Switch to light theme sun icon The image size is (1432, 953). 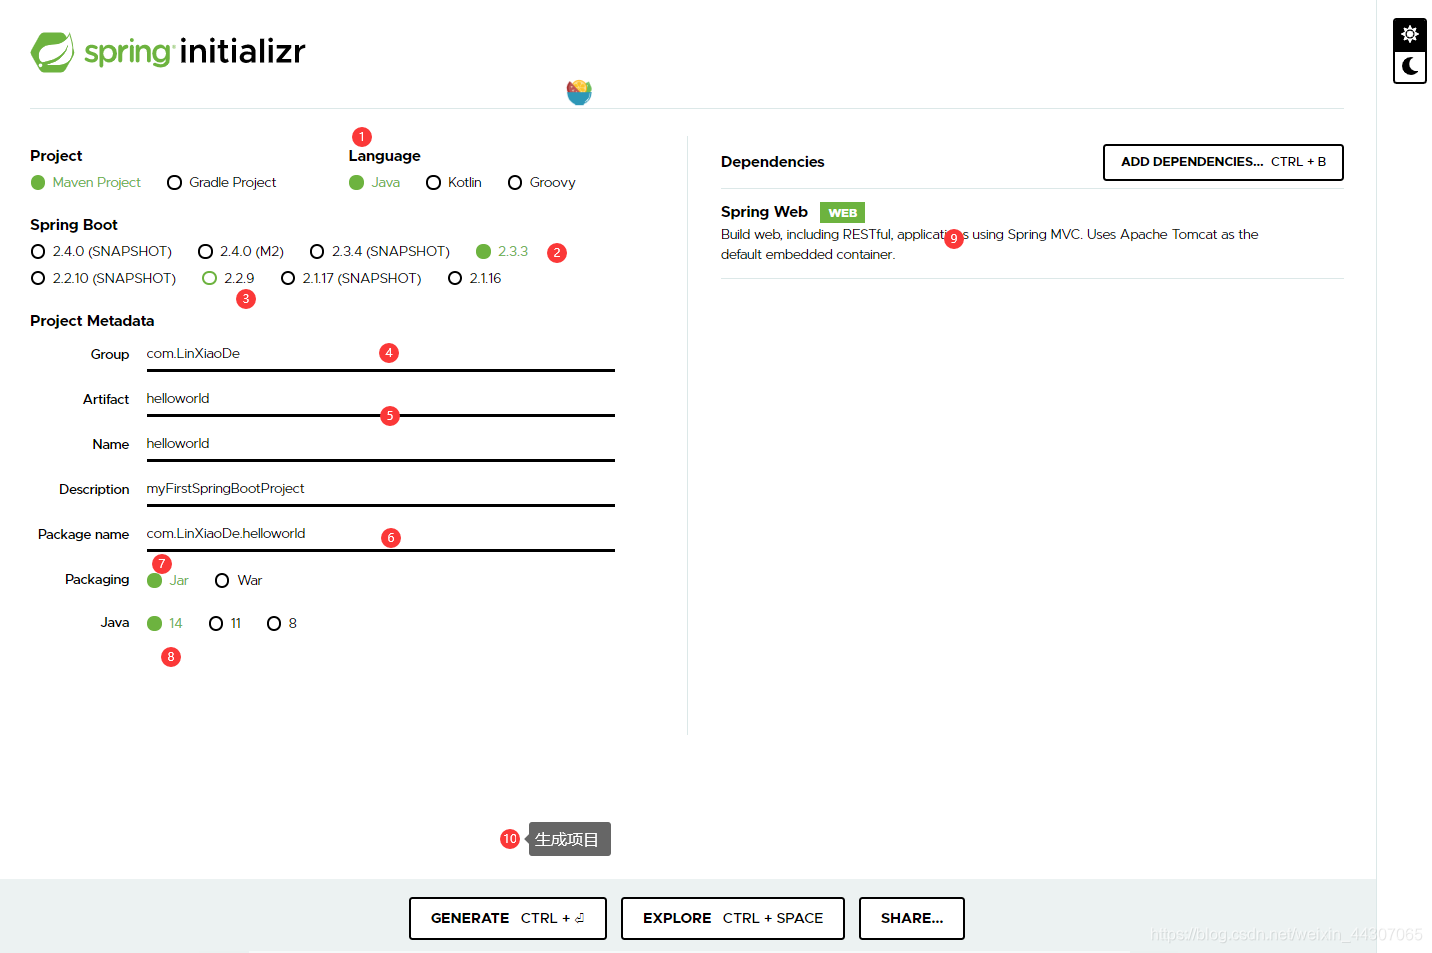(1410, 34)
